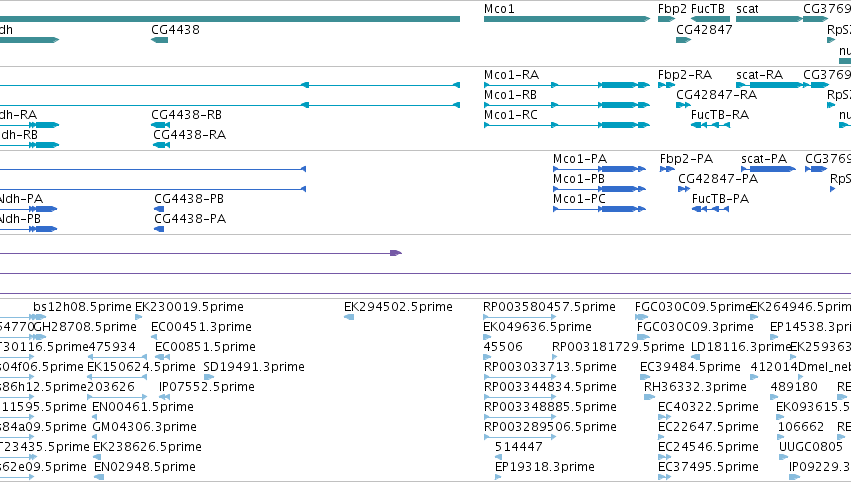Click the CG4438-PB protein glyph
851x482 pixels.
click(159, 209)
